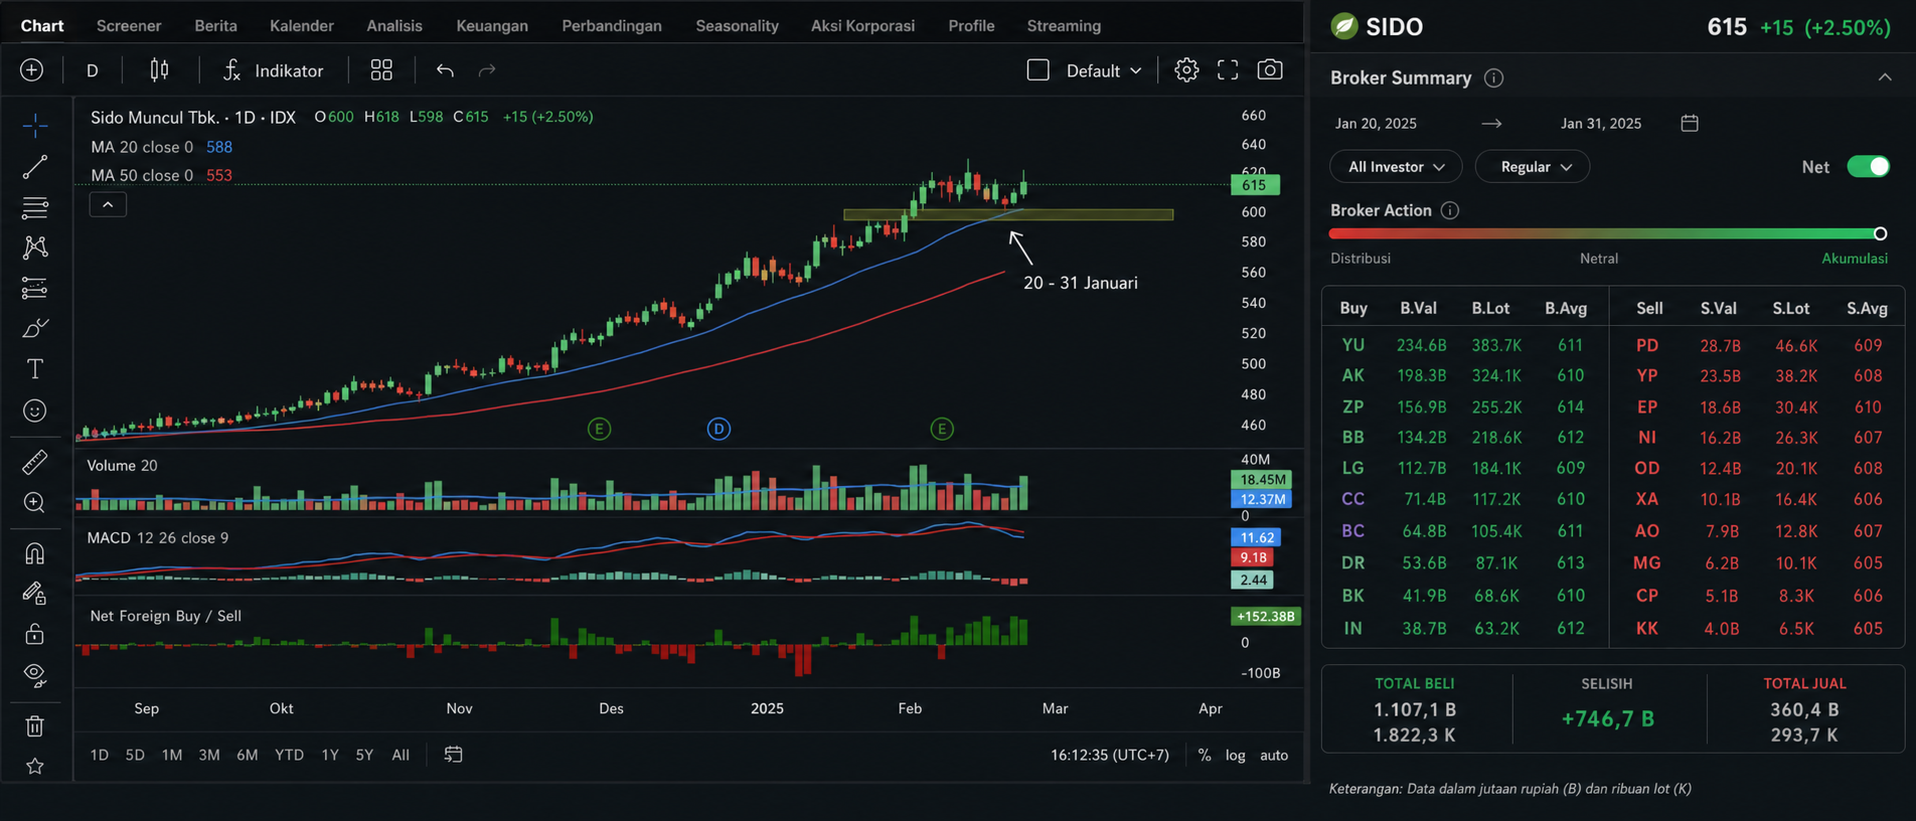Click the Jan 20, 2025 start date
Image resolution: width=1916 pixels, height=821 pixels.
coord(1376,124)
